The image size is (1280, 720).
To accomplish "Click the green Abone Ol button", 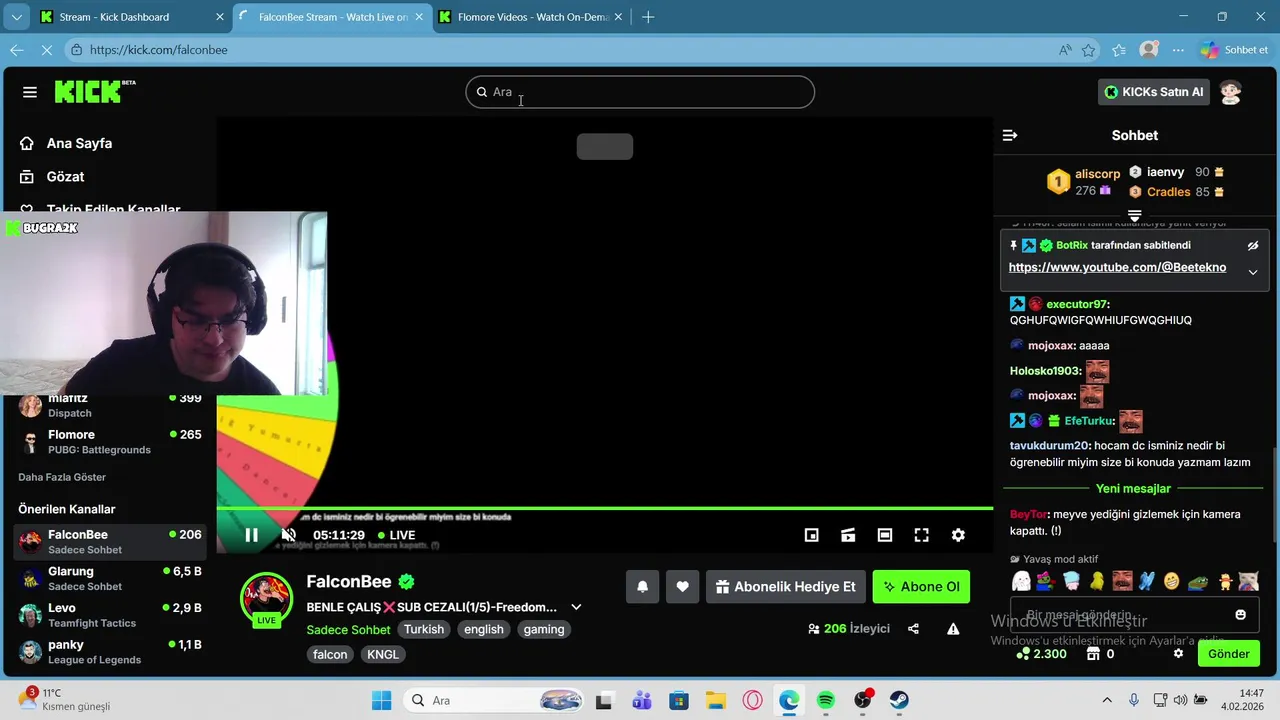I will tap(921, 587).
